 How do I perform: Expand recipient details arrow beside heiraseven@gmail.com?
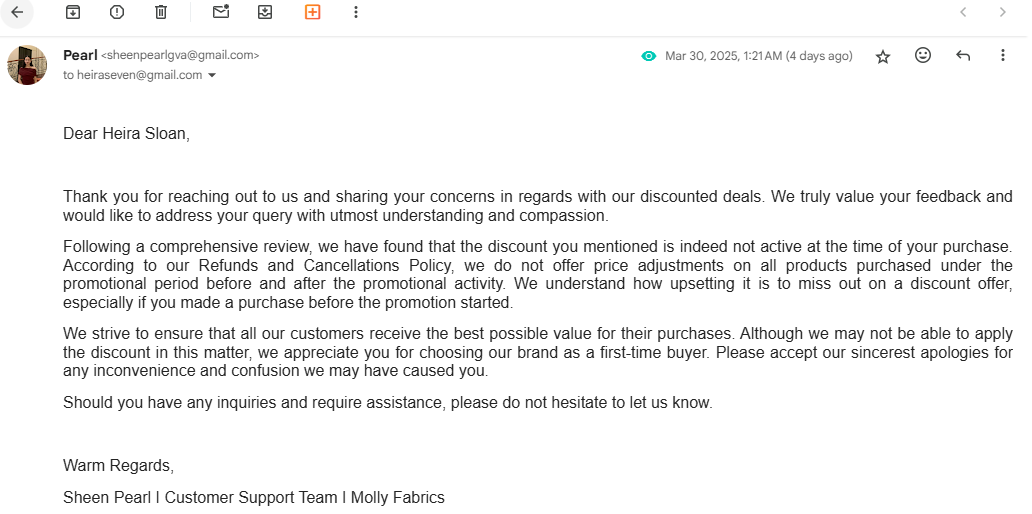[x=212, y=75]
